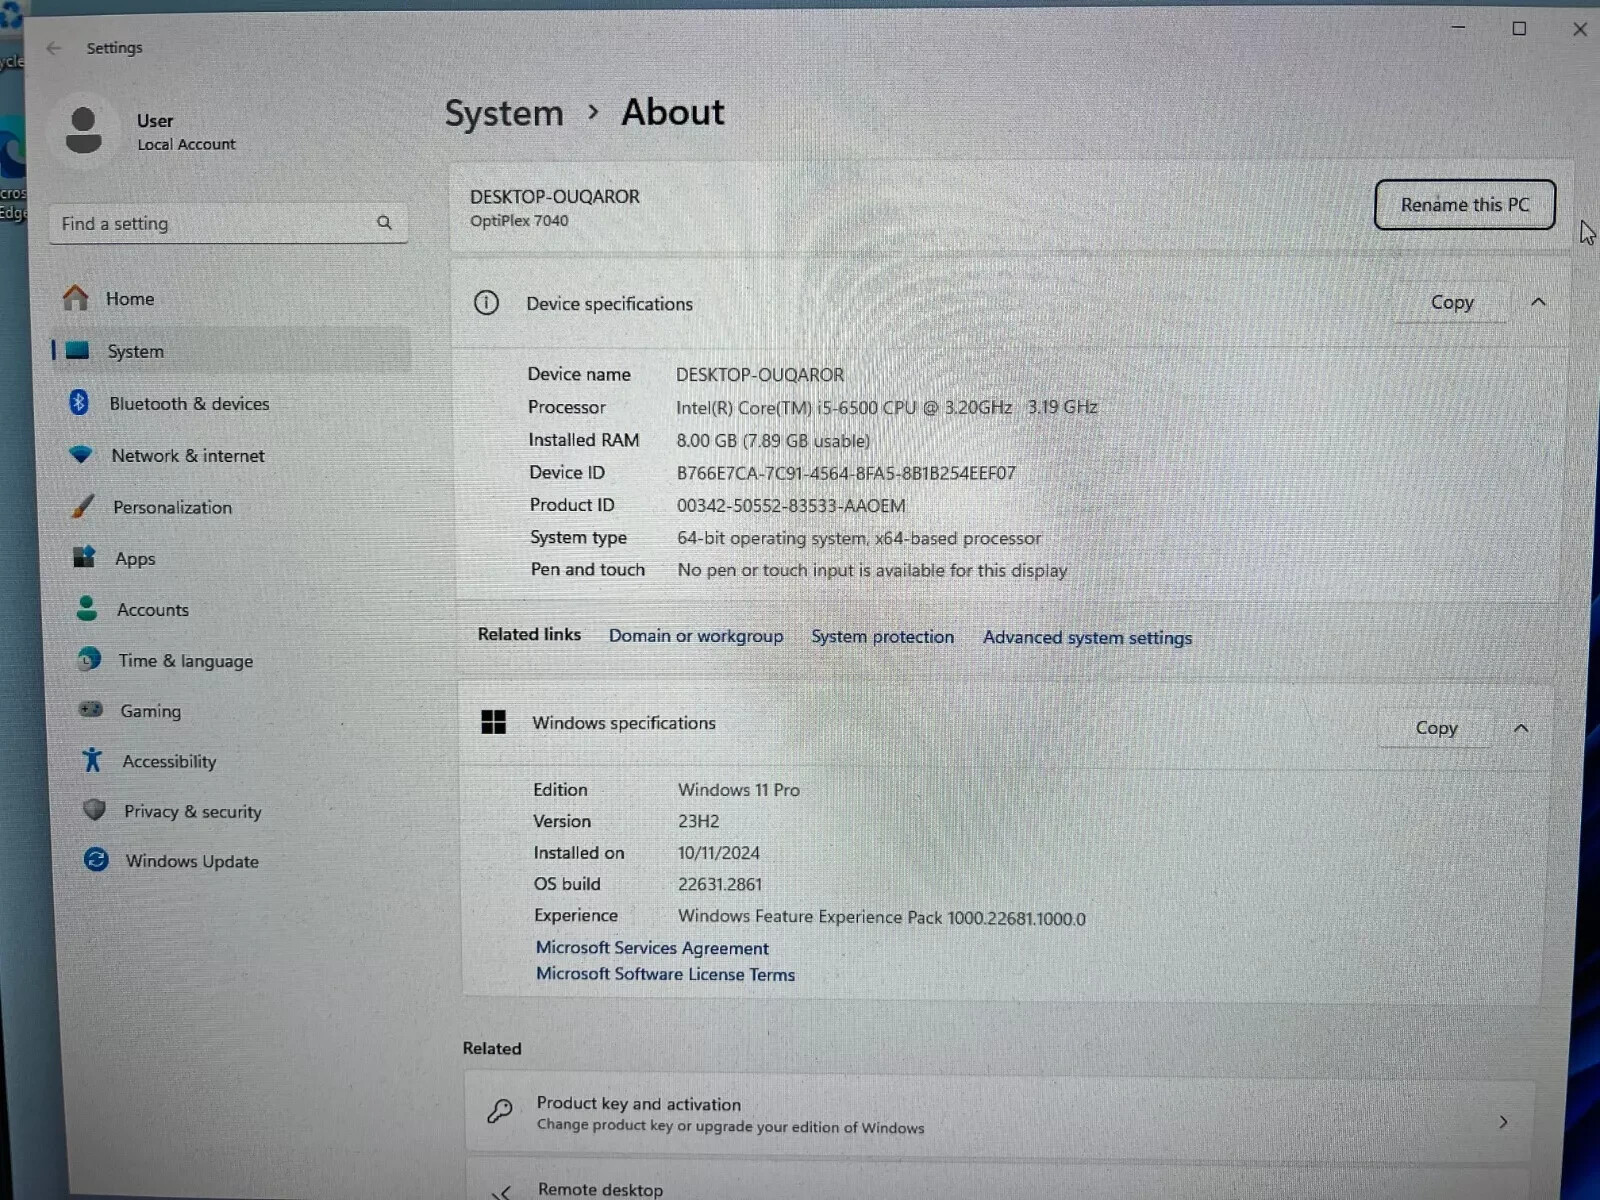Select OptiPlex 7040 model text

(519, 221)
